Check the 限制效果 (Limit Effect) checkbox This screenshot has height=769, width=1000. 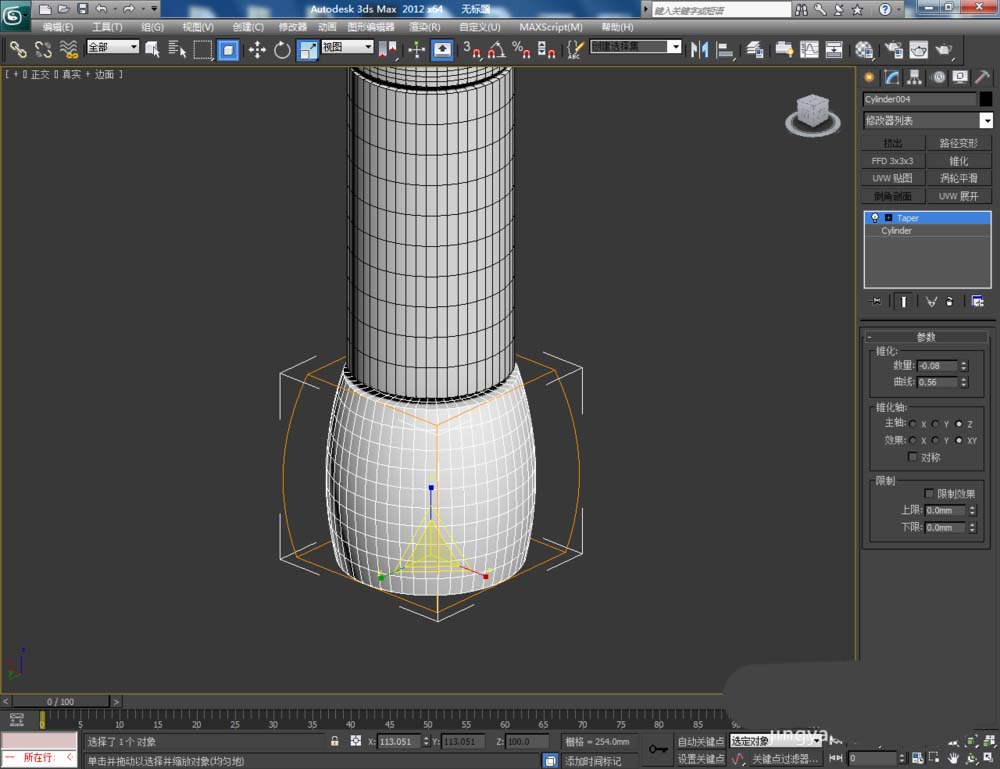tap(929, 494)
